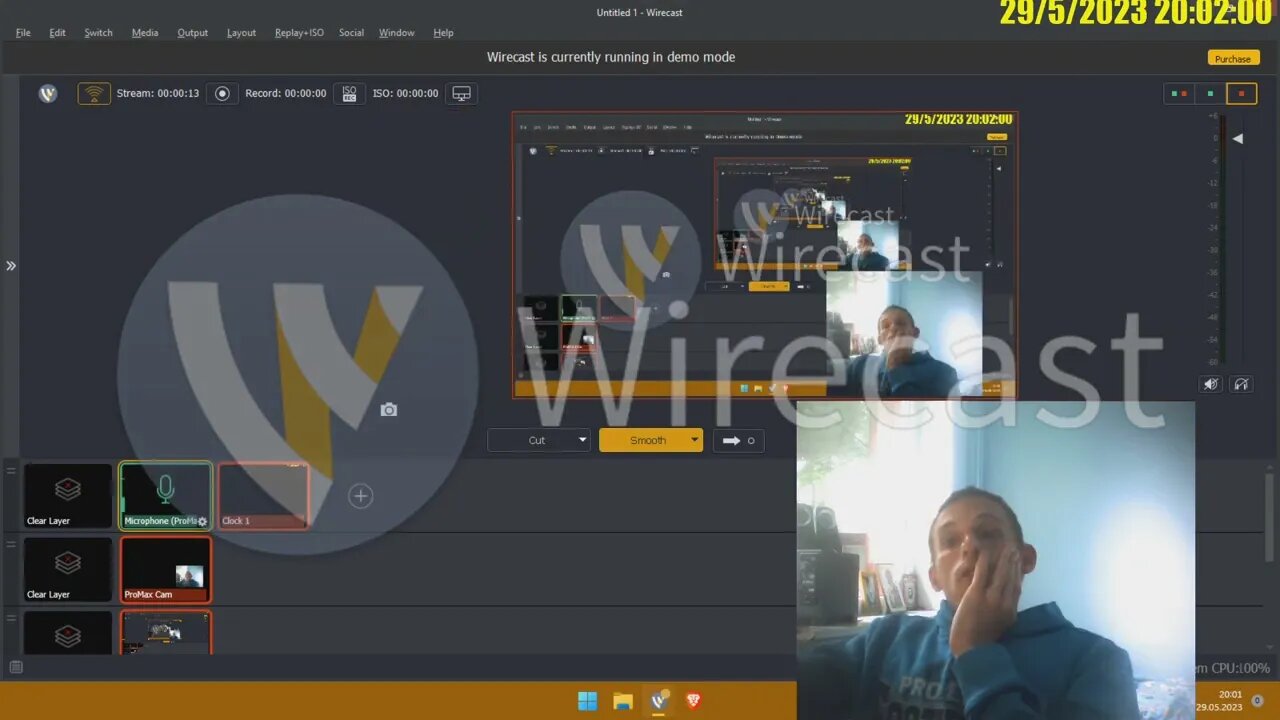Open the Switch menu

[x=98, y=32]
